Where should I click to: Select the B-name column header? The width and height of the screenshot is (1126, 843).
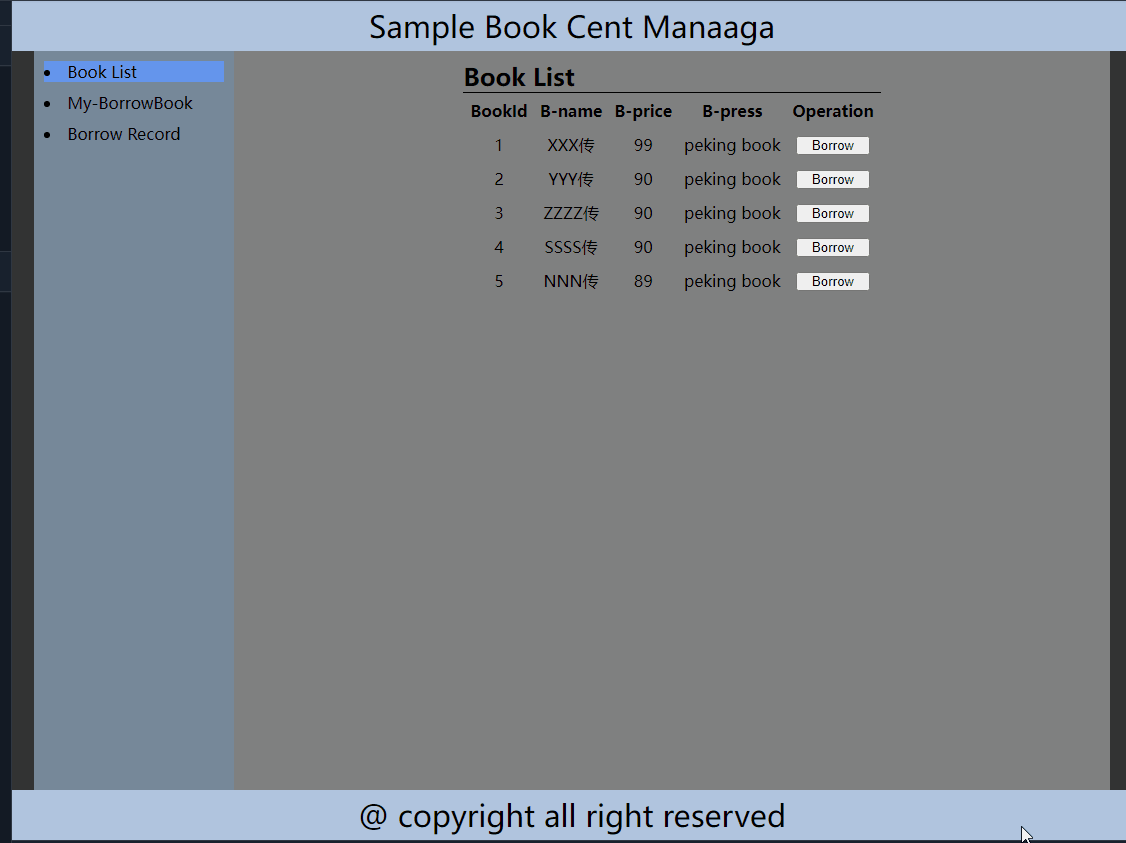point(570,111)
